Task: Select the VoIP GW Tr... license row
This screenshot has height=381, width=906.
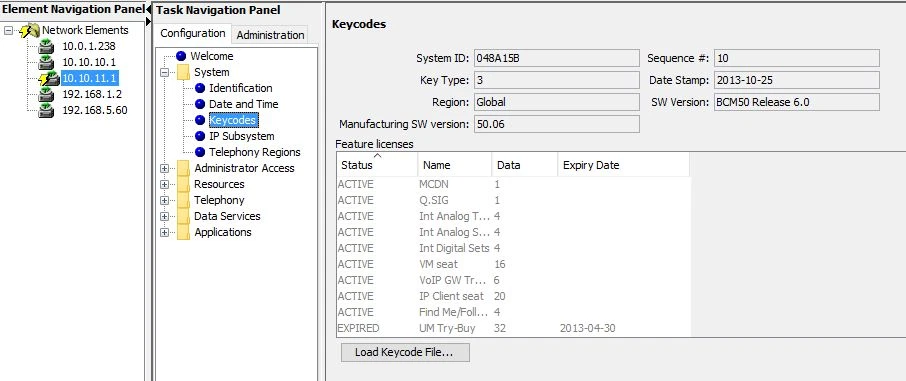Action: click(x=513, y=280)
